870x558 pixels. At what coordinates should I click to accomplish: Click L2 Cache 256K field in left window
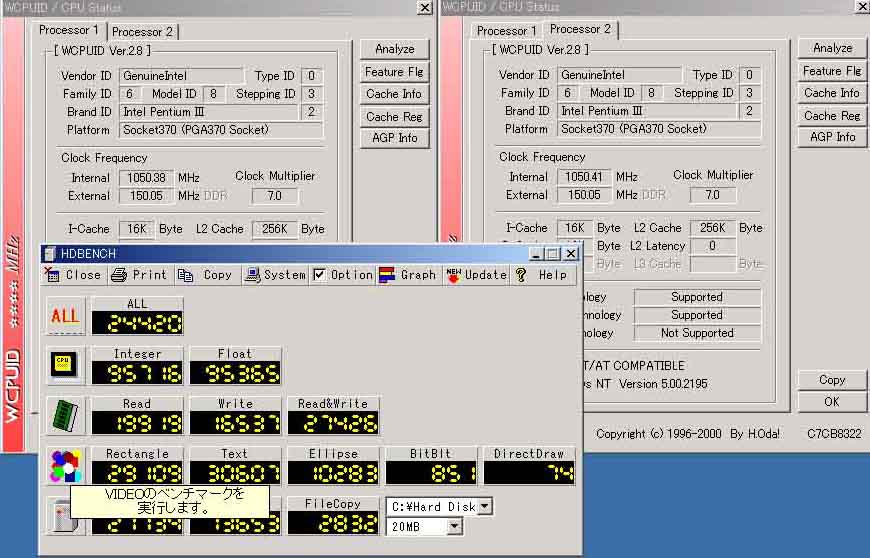click(x=275, y=229)
